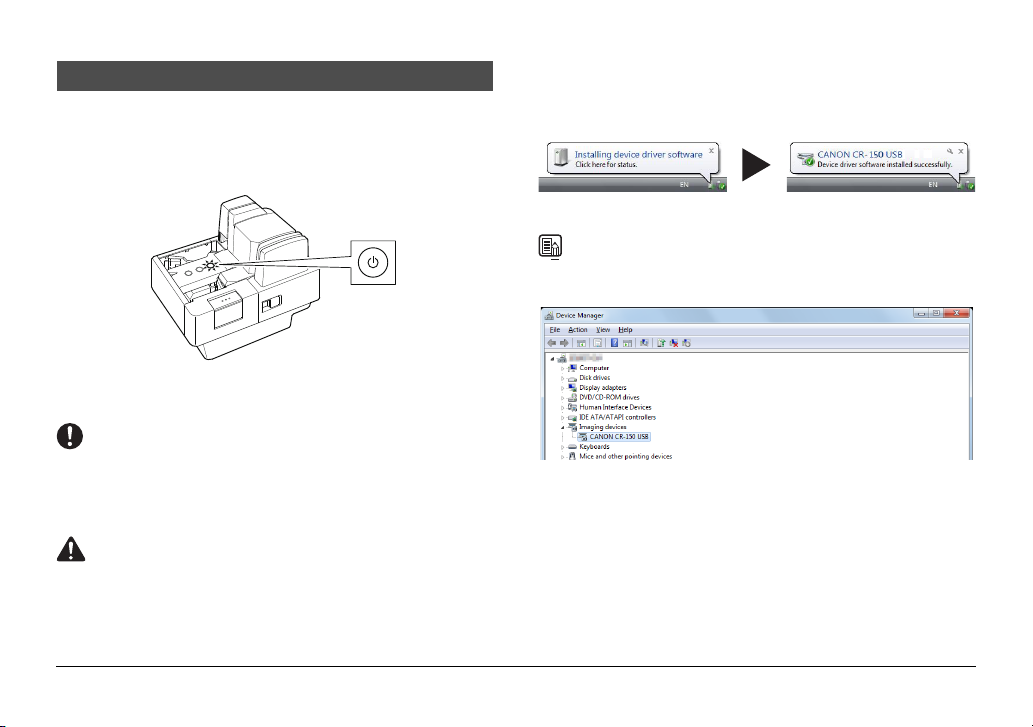This screenshot has width=1033, height=727.
Task: Select the Disk drives label
Action: (x=594, y=378)
